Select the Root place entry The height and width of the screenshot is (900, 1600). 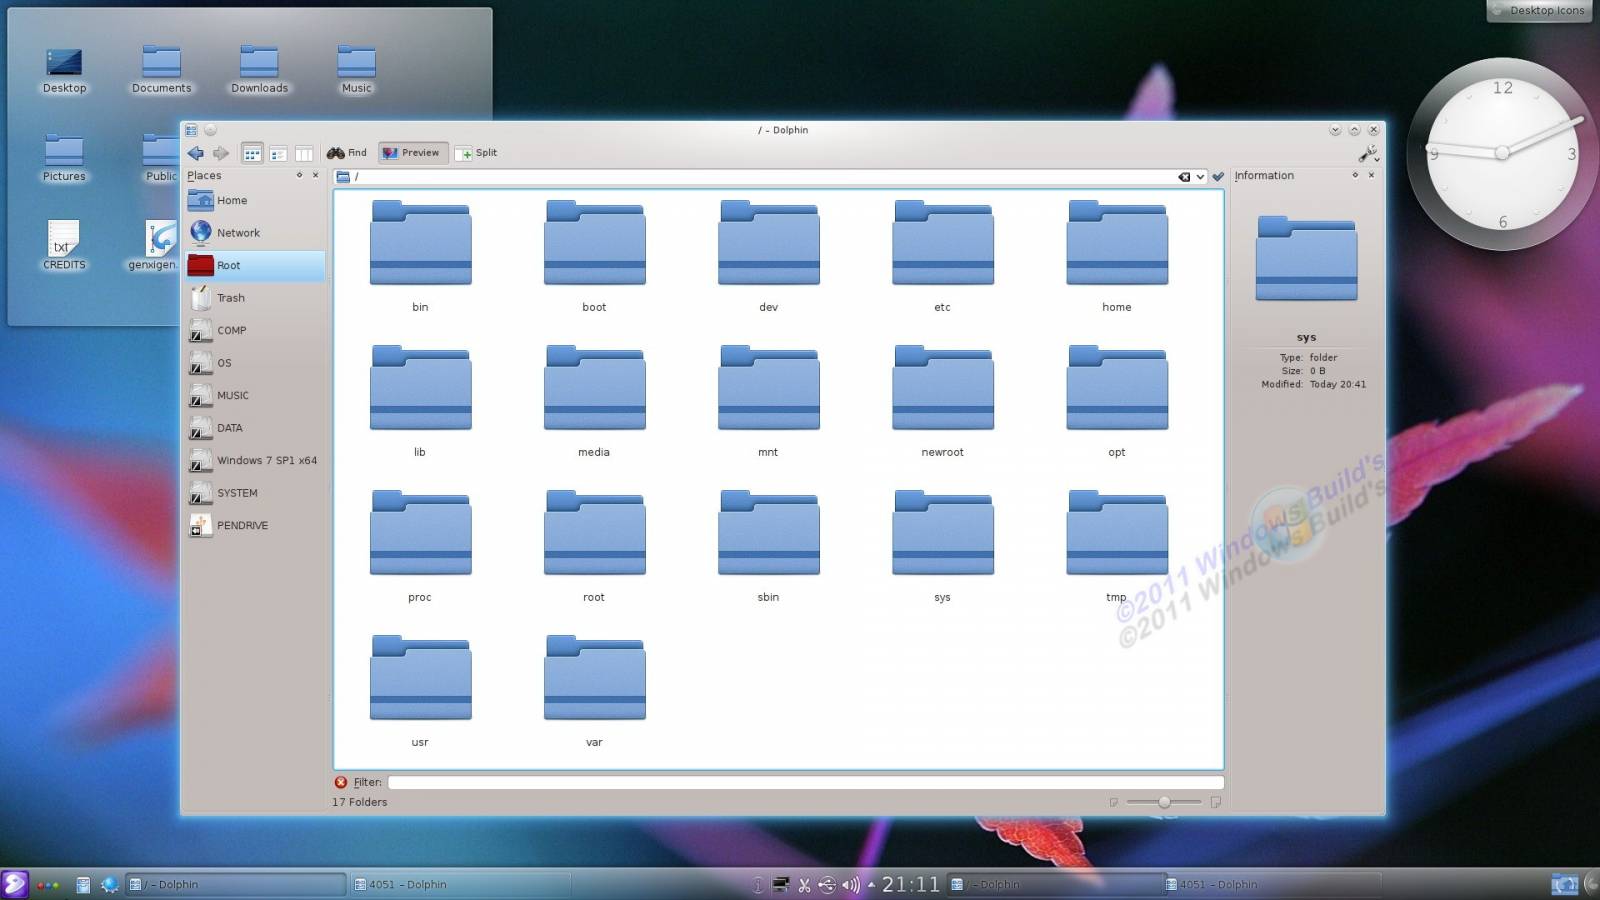(255, 265)
